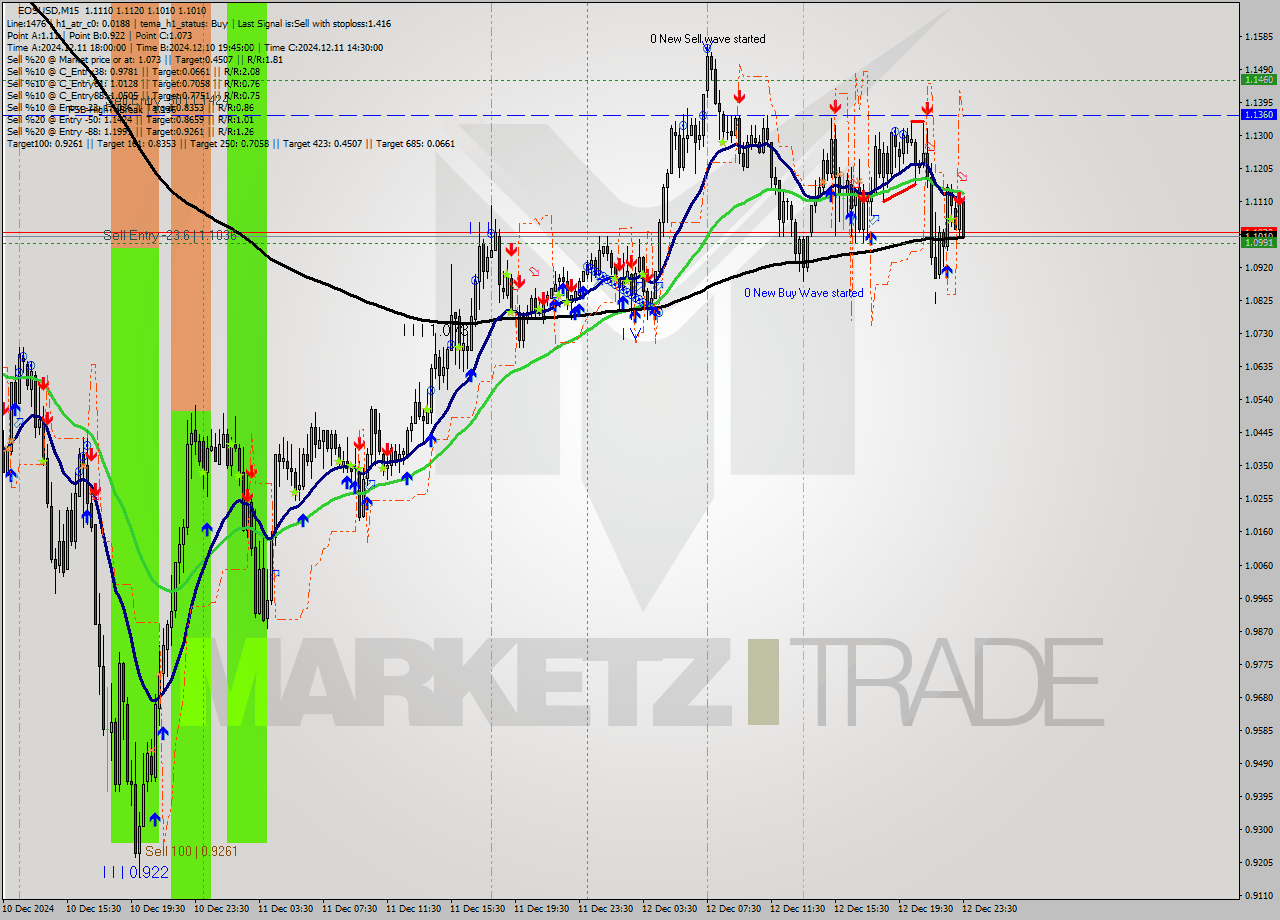Screen dimensions: 1280x920
Task: Select the line ending with R/R:1.26
Action: (130, 131)
